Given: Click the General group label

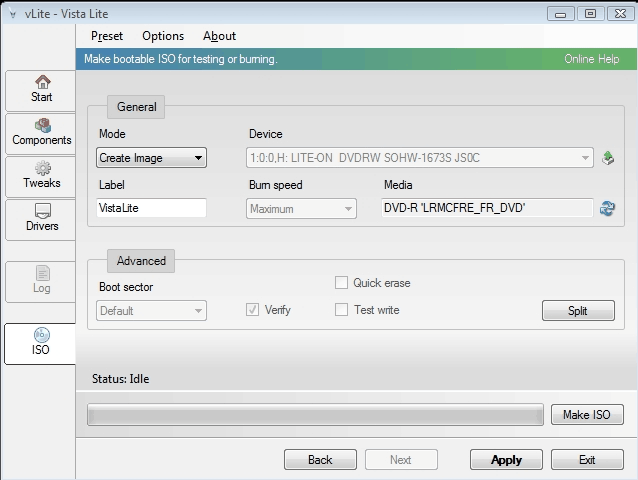Looking at the screenshot, I should coord(136,107).
